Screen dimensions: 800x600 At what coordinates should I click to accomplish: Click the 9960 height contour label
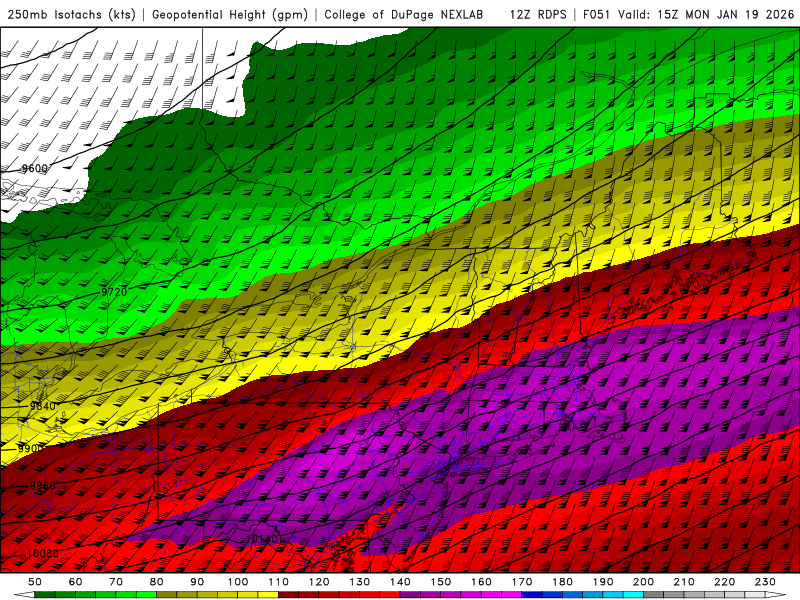pos(43,485)
